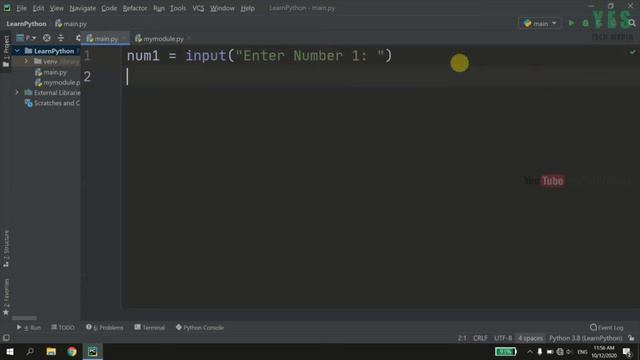Open the Event Log
Screen dimensions: 640x360
point(607,327)
